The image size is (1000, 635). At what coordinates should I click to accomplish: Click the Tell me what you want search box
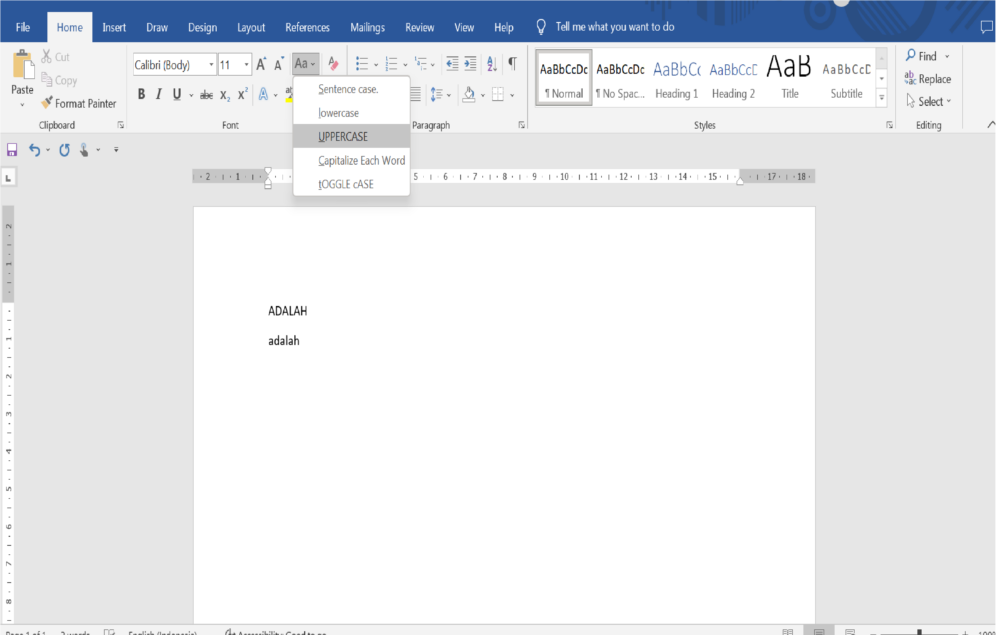click(614, 28)
